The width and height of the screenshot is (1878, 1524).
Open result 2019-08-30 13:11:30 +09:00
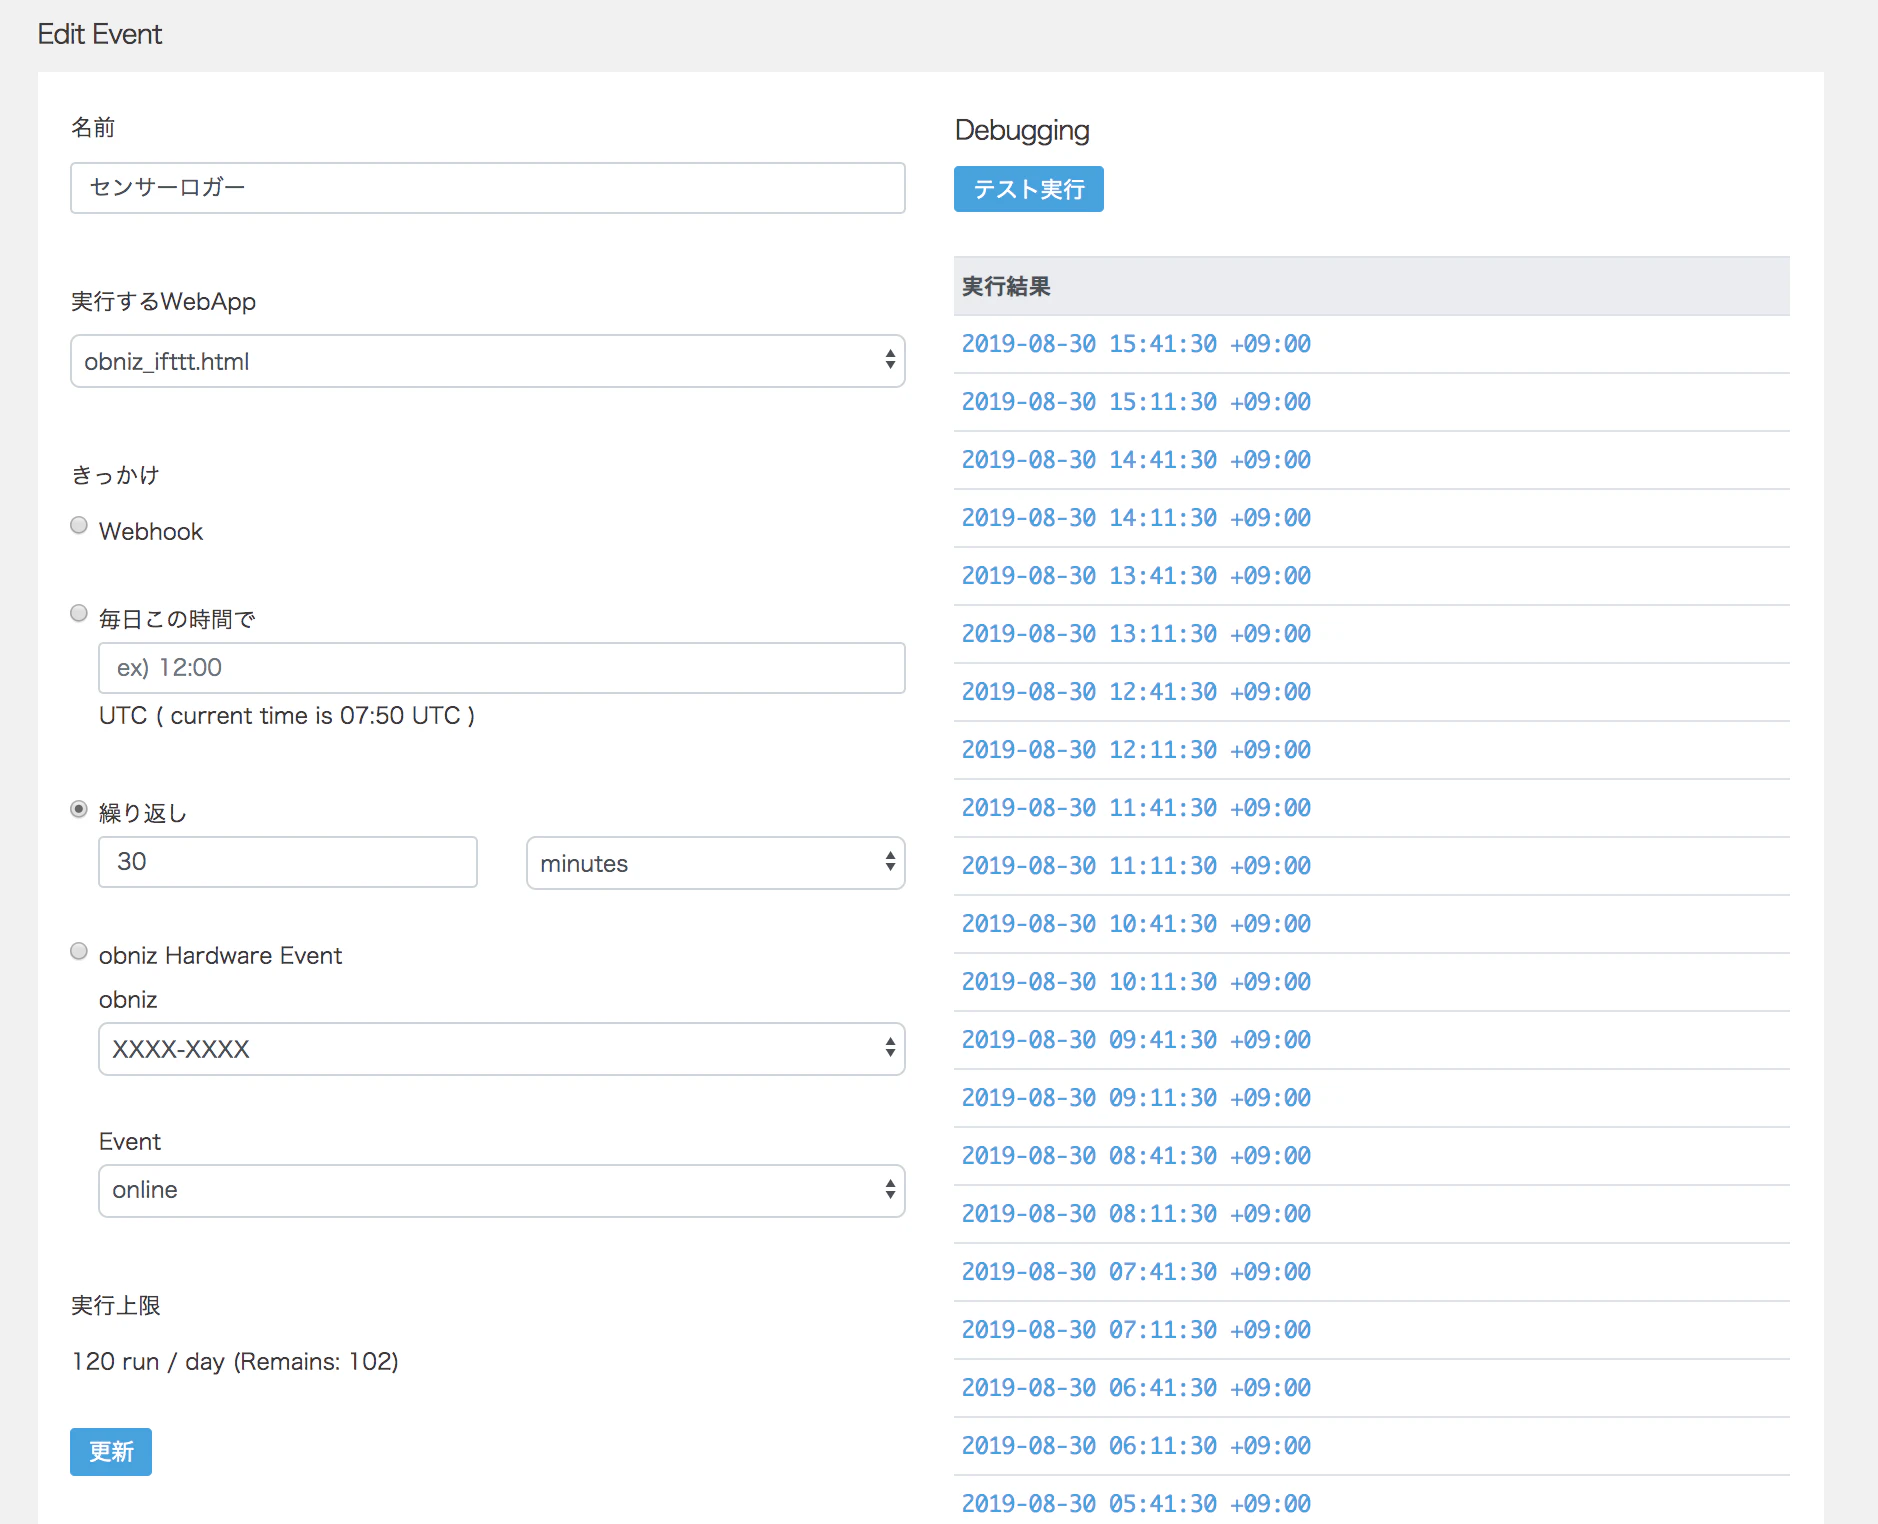click(x=1136, y=634)
